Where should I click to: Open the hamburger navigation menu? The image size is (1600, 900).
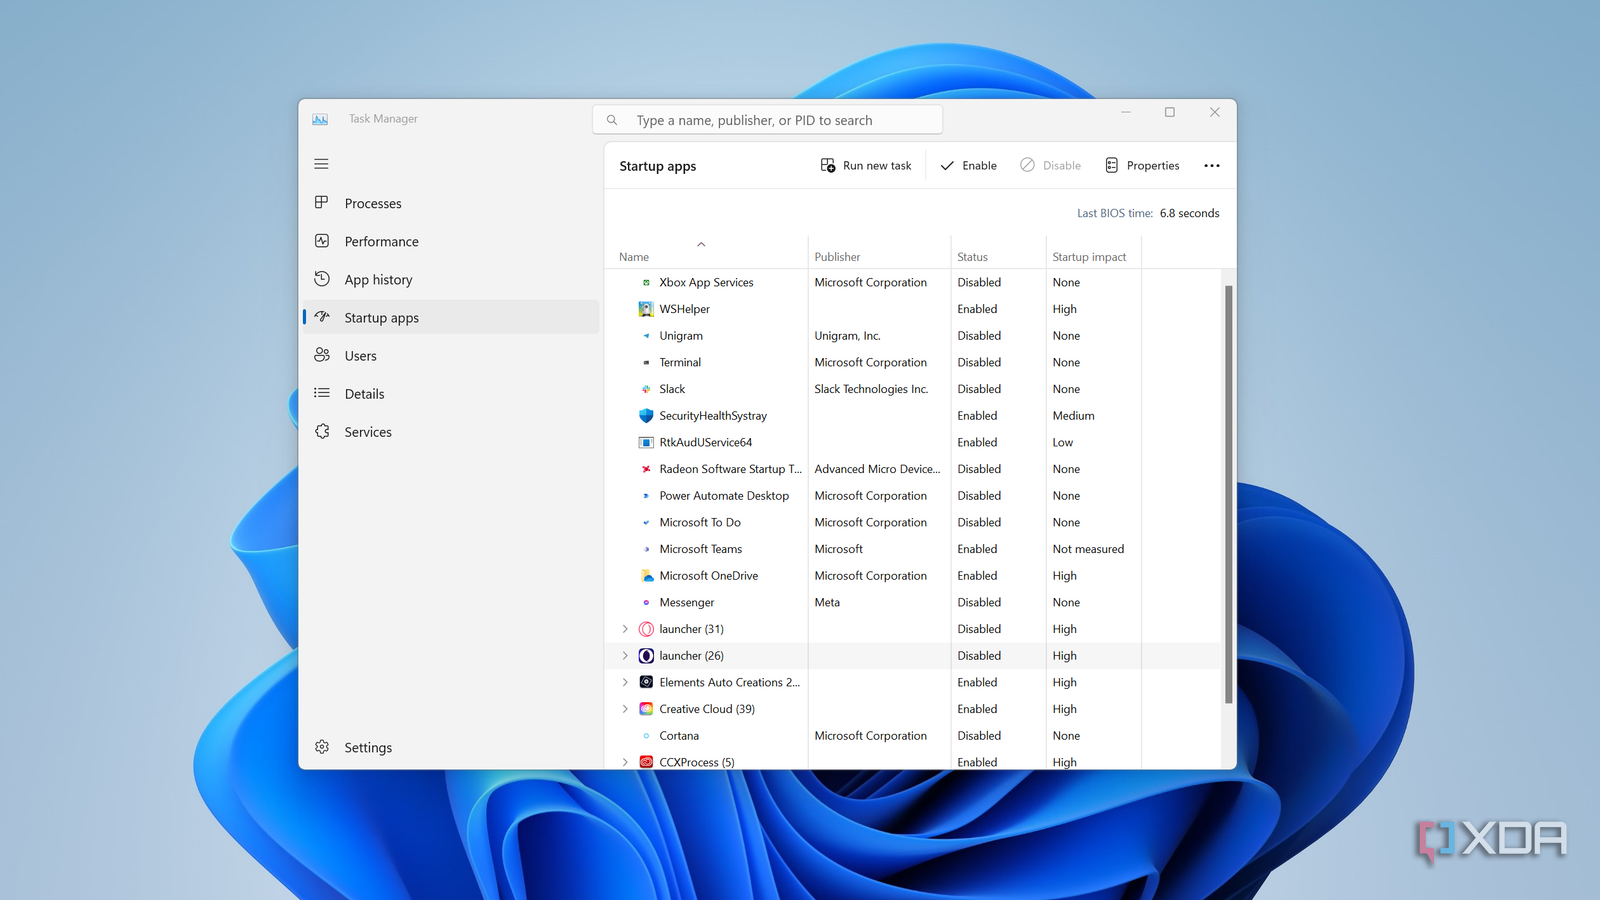tap(321, 163)
